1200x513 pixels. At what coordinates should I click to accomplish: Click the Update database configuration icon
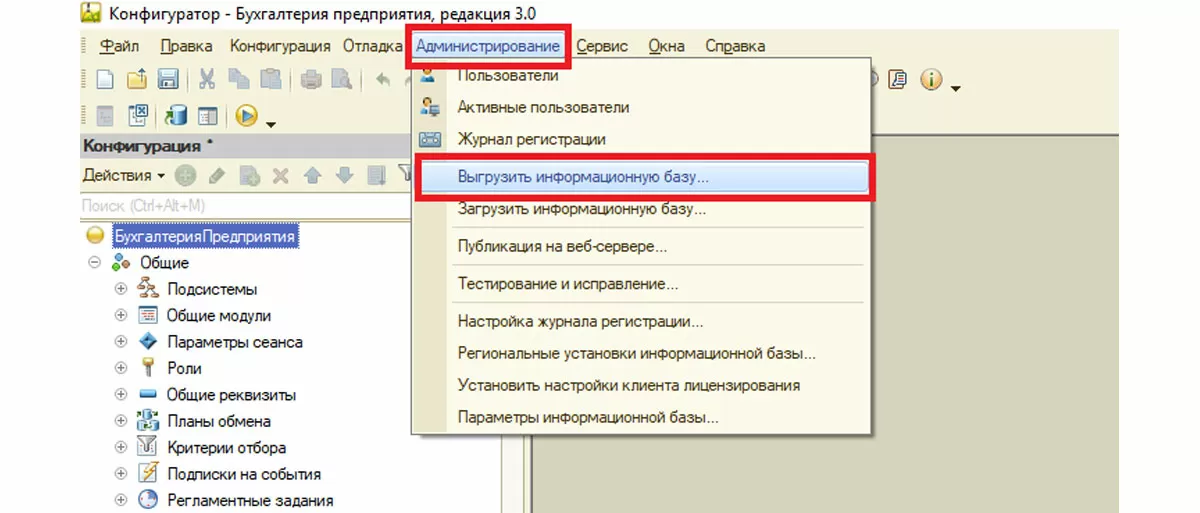(x=176, y=116)
